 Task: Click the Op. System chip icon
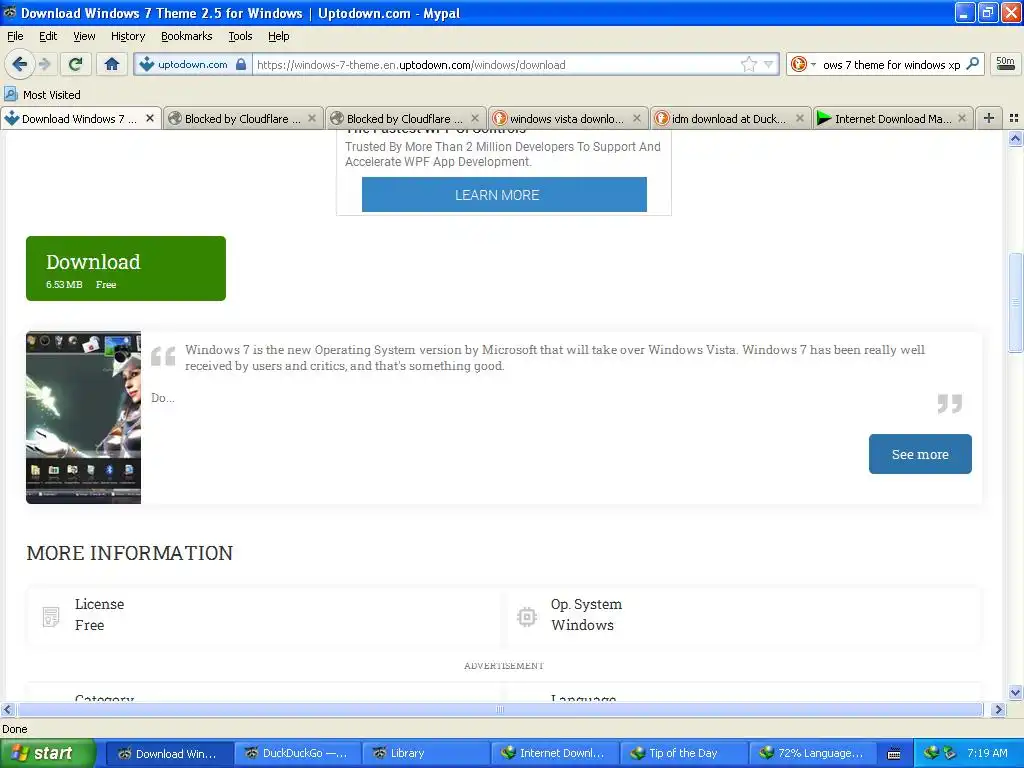coord(526,616)
